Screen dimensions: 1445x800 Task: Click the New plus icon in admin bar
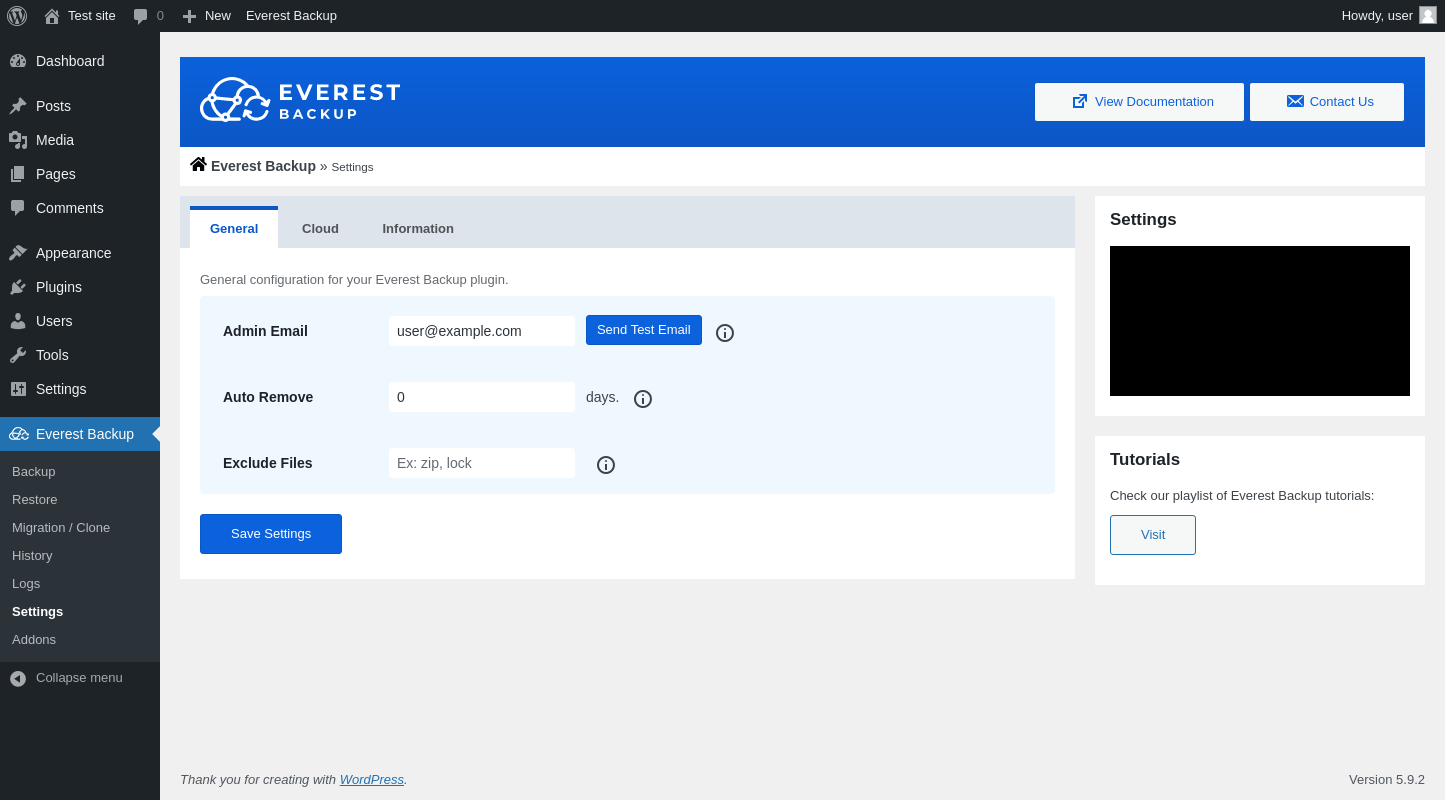point(189,16)
